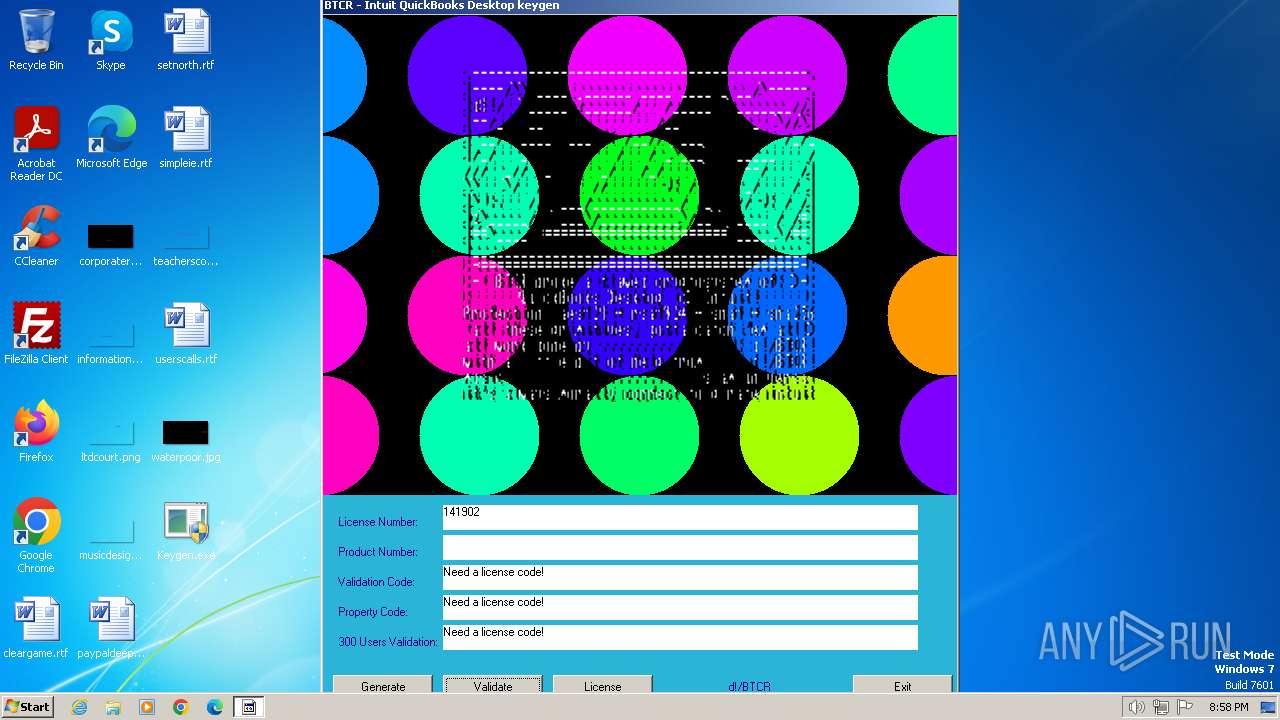Click the Property Code field
The height and width of the screenshot is (720, 1280).
coord(680,607)
